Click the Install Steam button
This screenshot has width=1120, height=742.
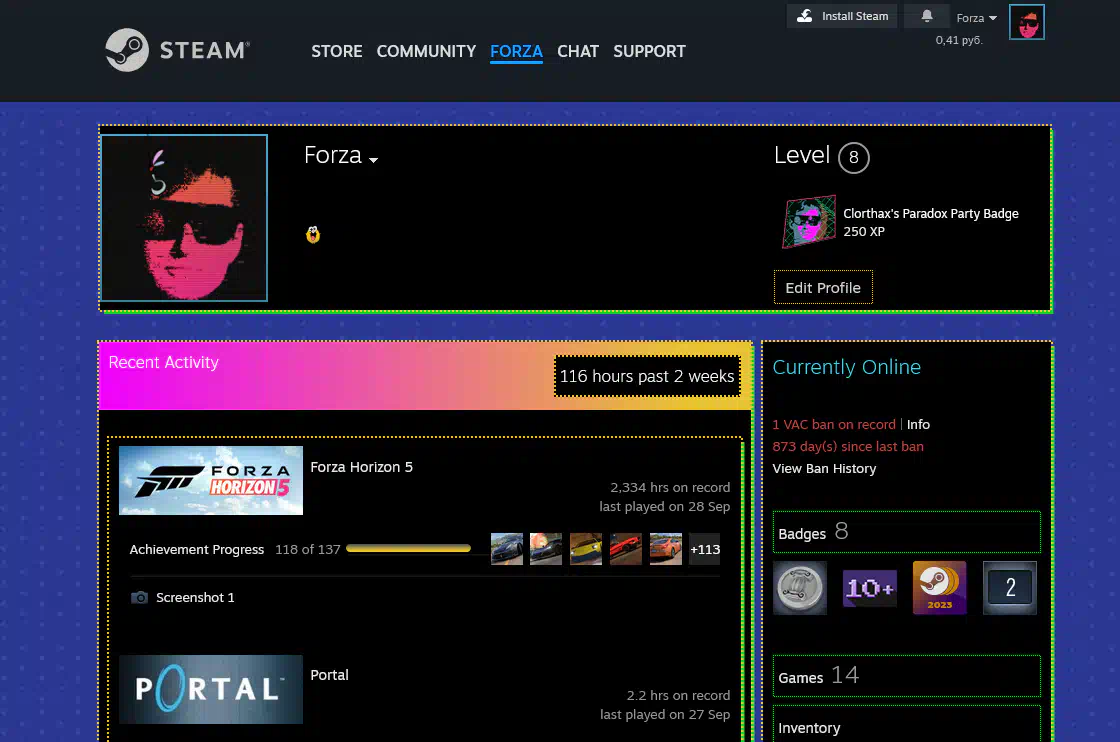[842, 16]
